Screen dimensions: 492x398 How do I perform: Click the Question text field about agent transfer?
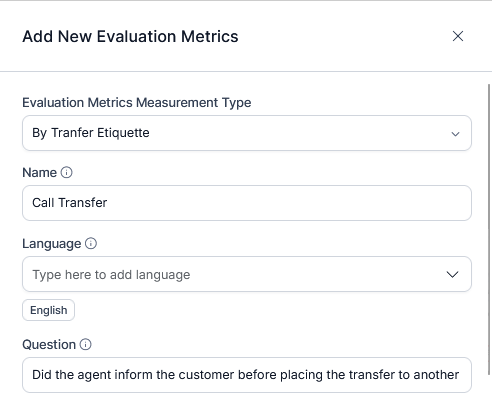[x=247, y=375]
